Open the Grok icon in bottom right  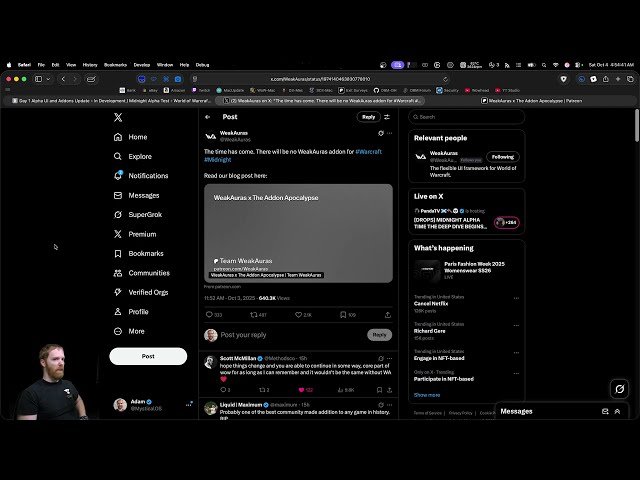[x=619, y=389]
